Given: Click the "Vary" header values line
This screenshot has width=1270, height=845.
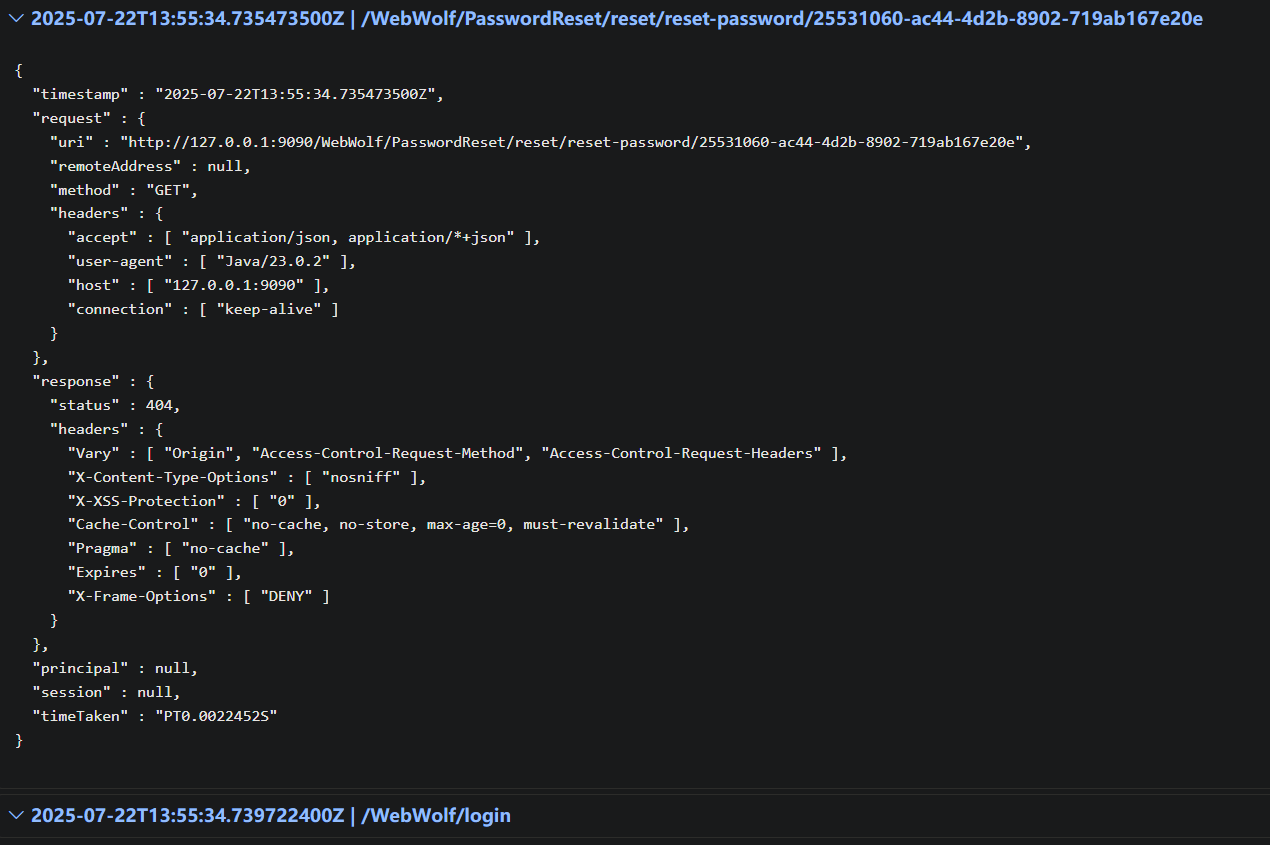Looking at the screenshot, I should (x=456, y=453).
